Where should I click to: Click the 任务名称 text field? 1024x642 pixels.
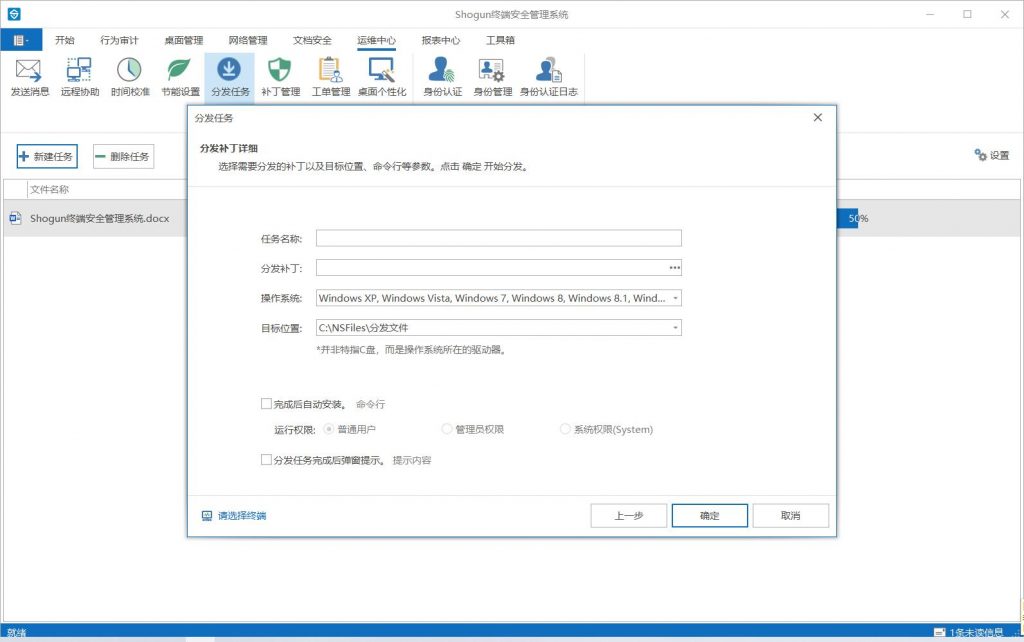498,238
